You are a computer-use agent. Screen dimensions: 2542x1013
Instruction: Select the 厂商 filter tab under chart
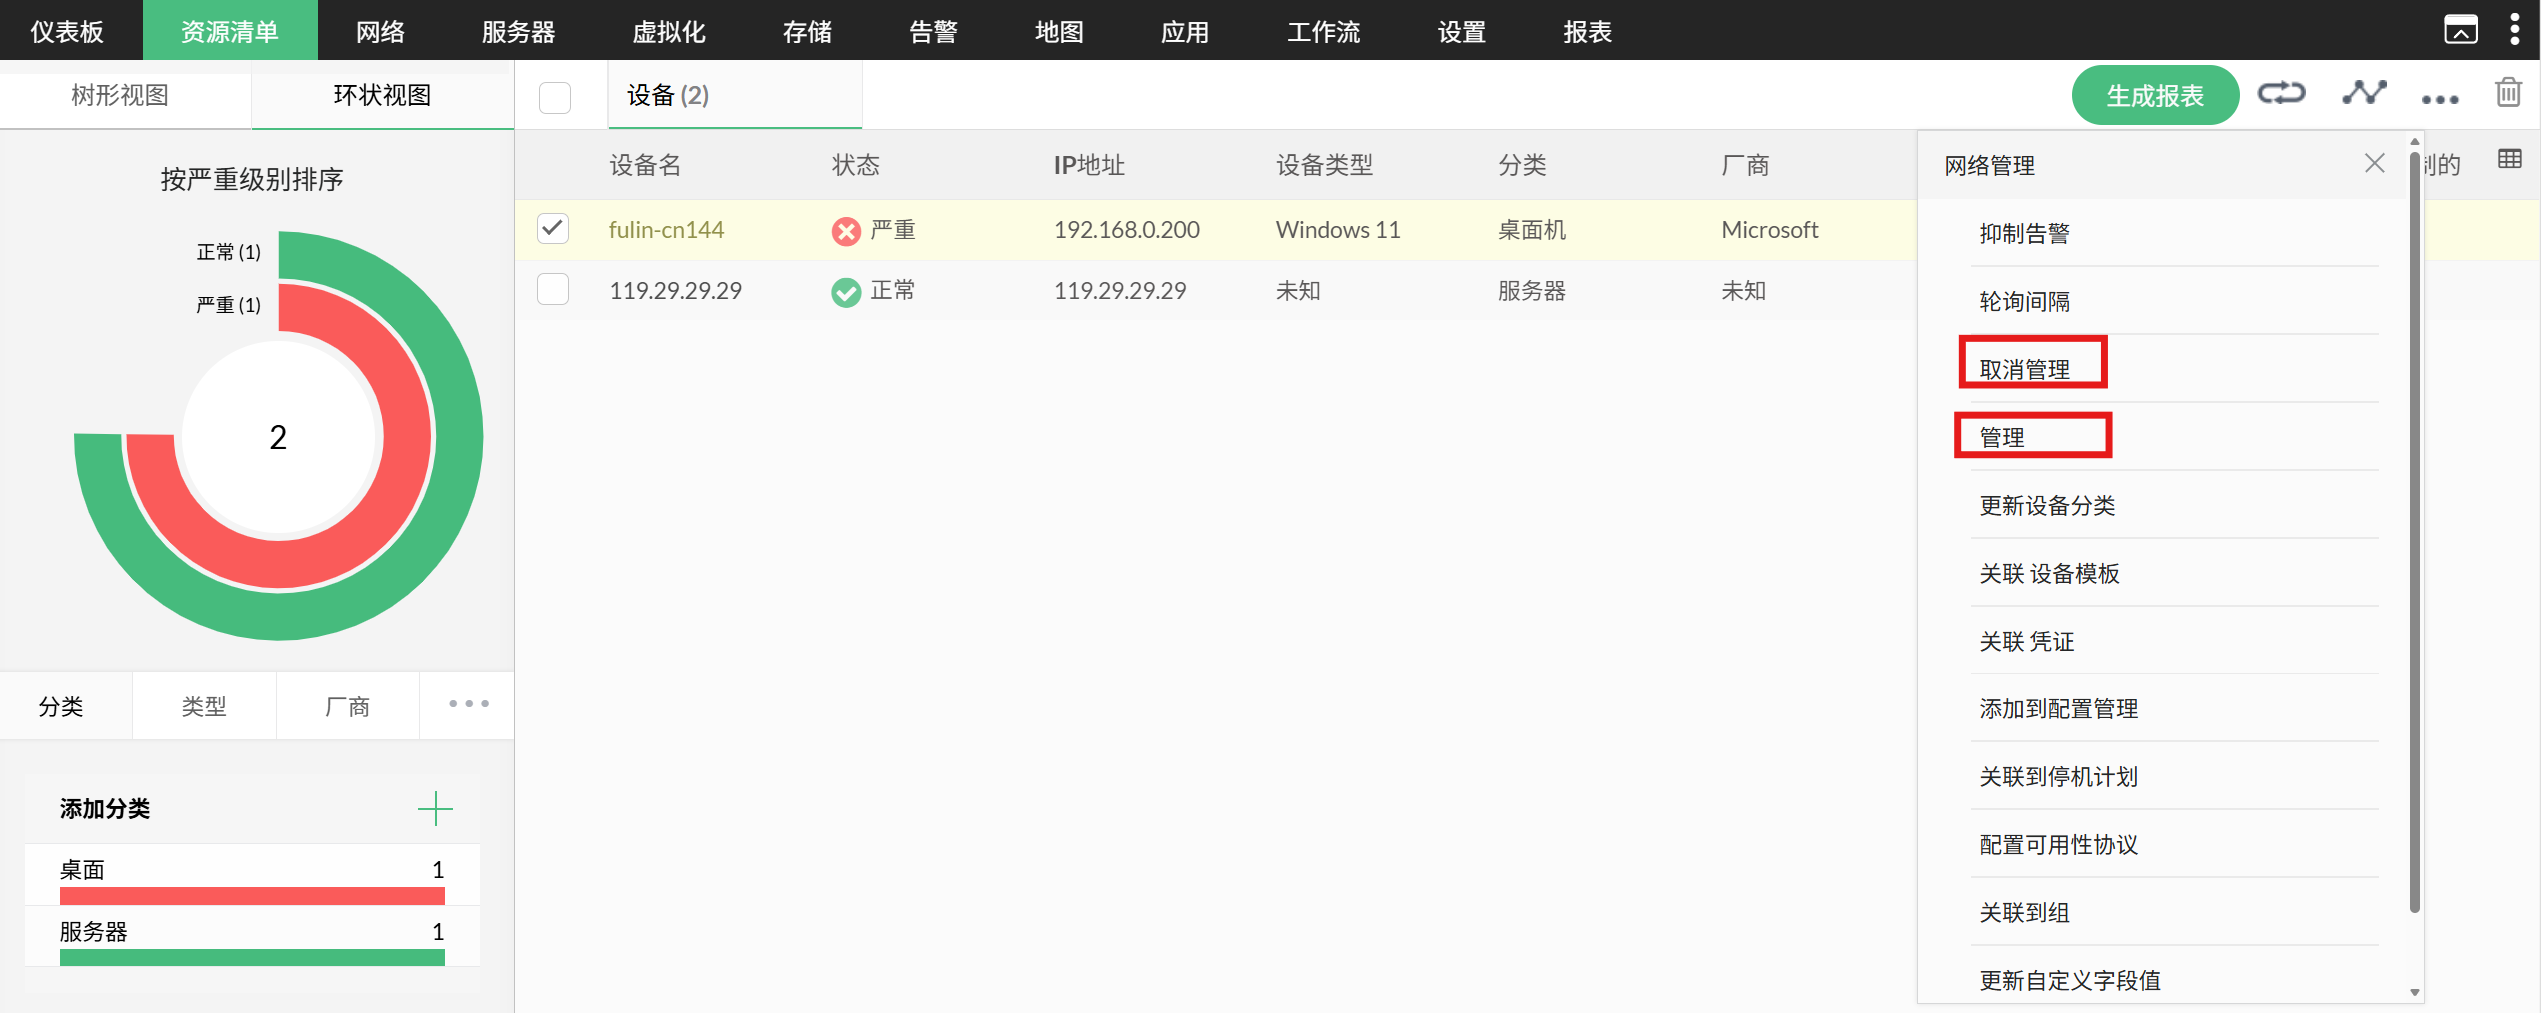347,706
